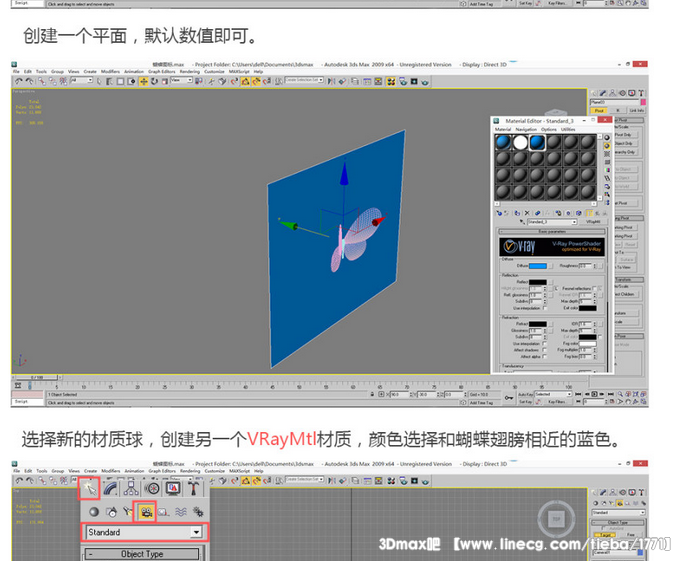The image size is (700, 561).
Task: Open the Navigation menu in Material Editor
Action: click(x=526, y=129)
